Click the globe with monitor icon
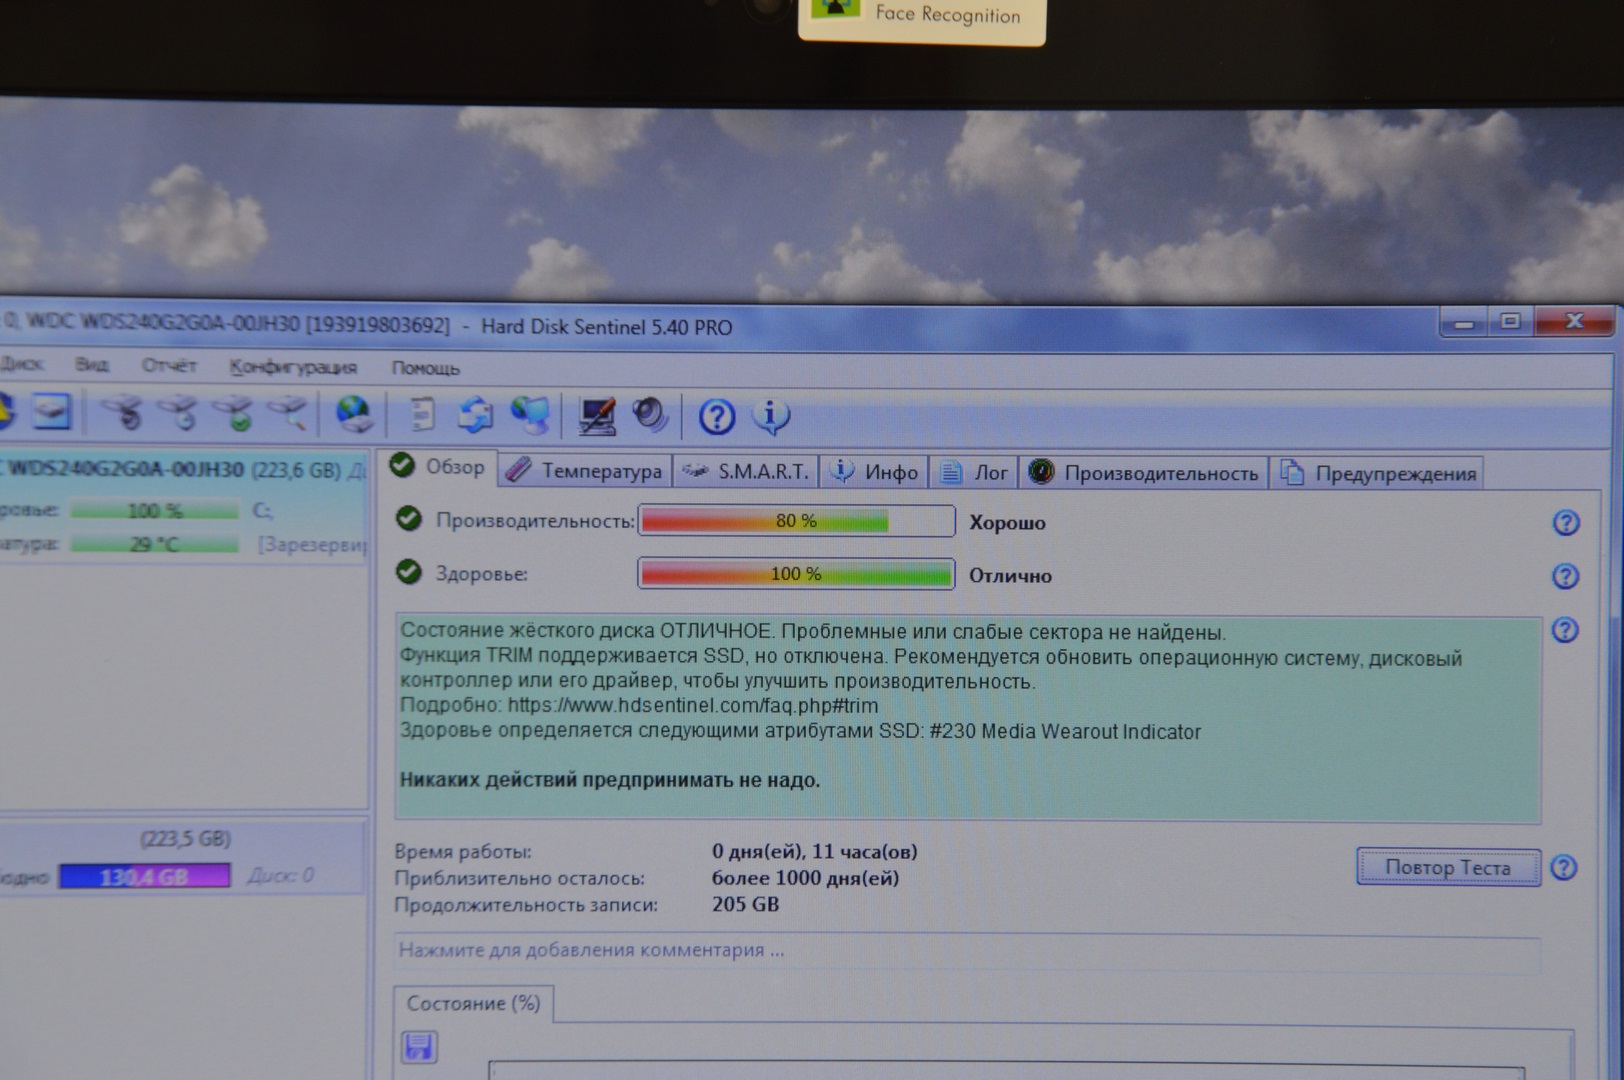Screen dimensions: 1624x1080 530,414
